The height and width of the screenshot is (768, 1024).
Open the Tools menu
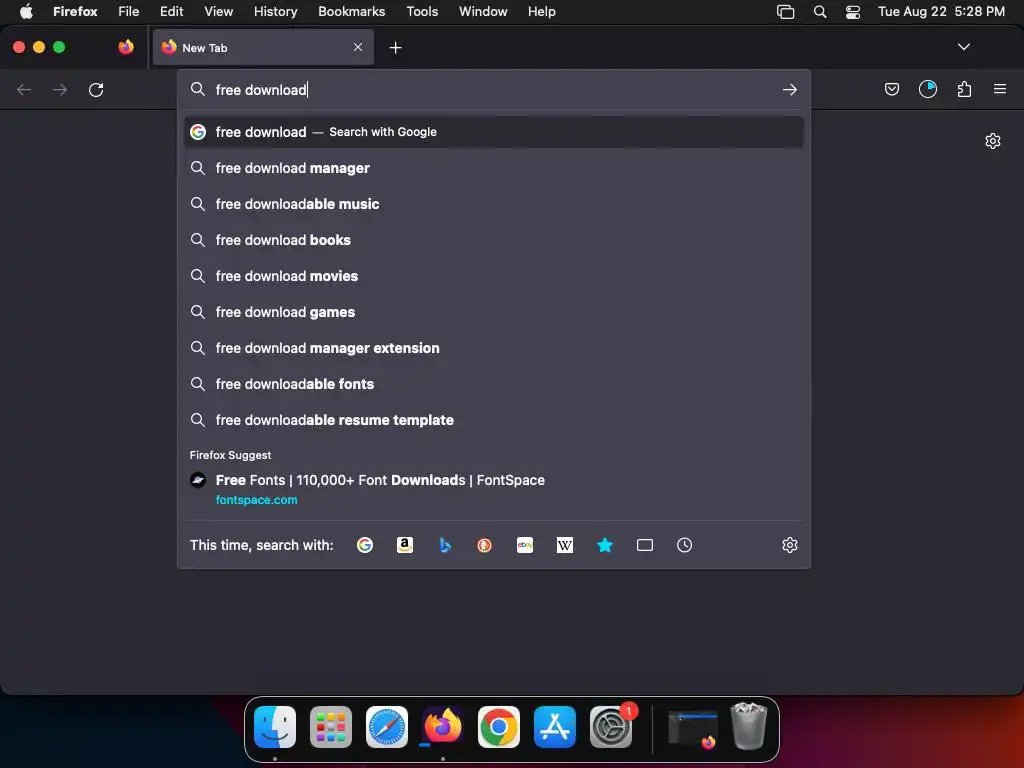pos(422,11)
